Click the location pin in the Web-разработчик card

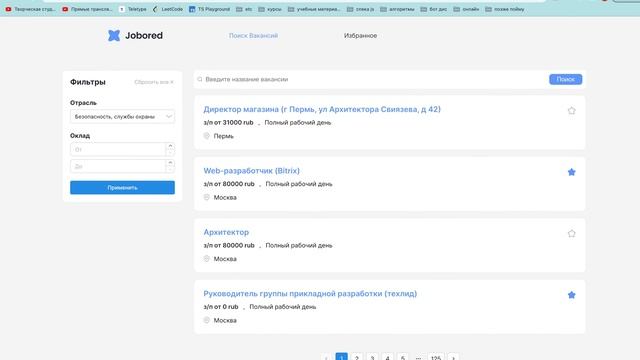pos(207,197)
